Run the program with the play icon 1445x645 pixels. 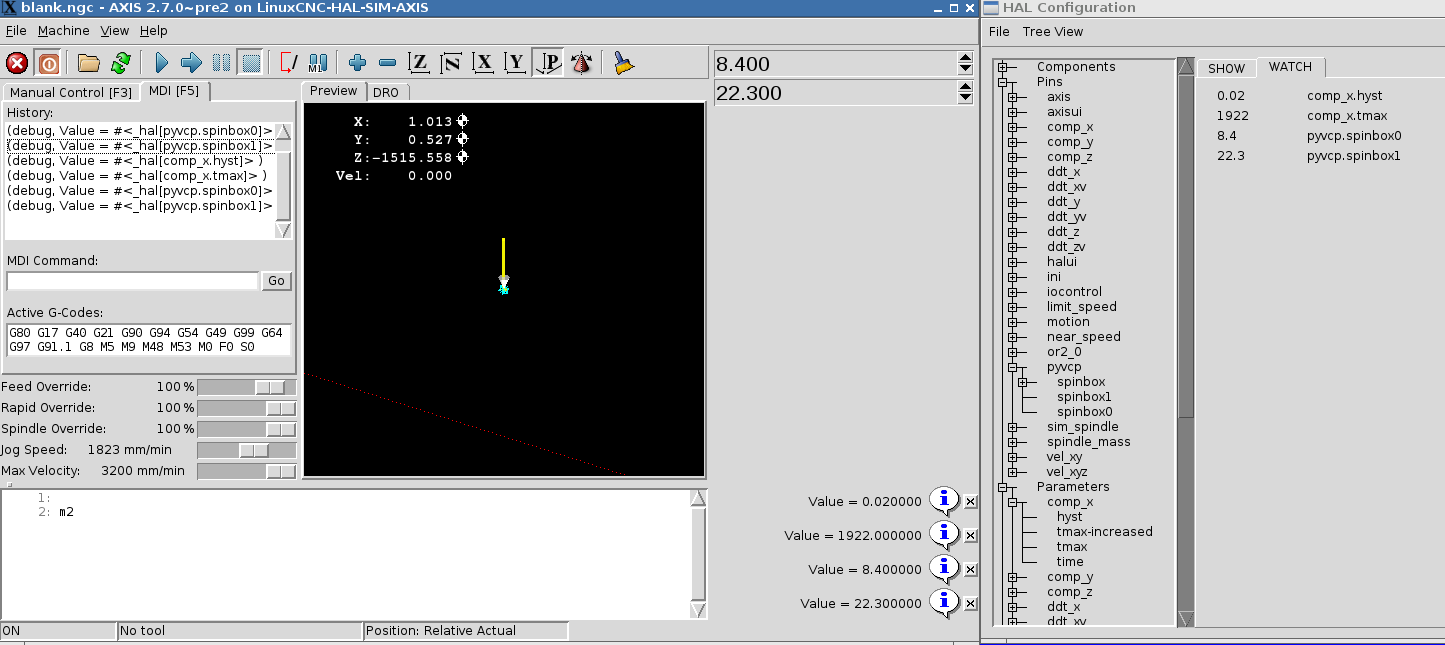coord(161,63)
